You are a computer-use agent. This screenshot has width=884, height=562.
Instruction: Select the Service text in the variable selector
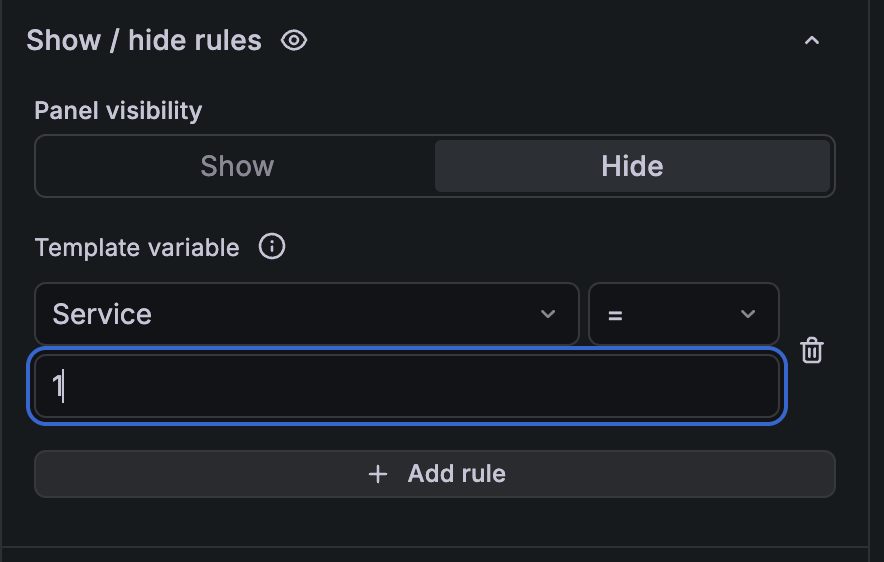click(x=102, y=314)
